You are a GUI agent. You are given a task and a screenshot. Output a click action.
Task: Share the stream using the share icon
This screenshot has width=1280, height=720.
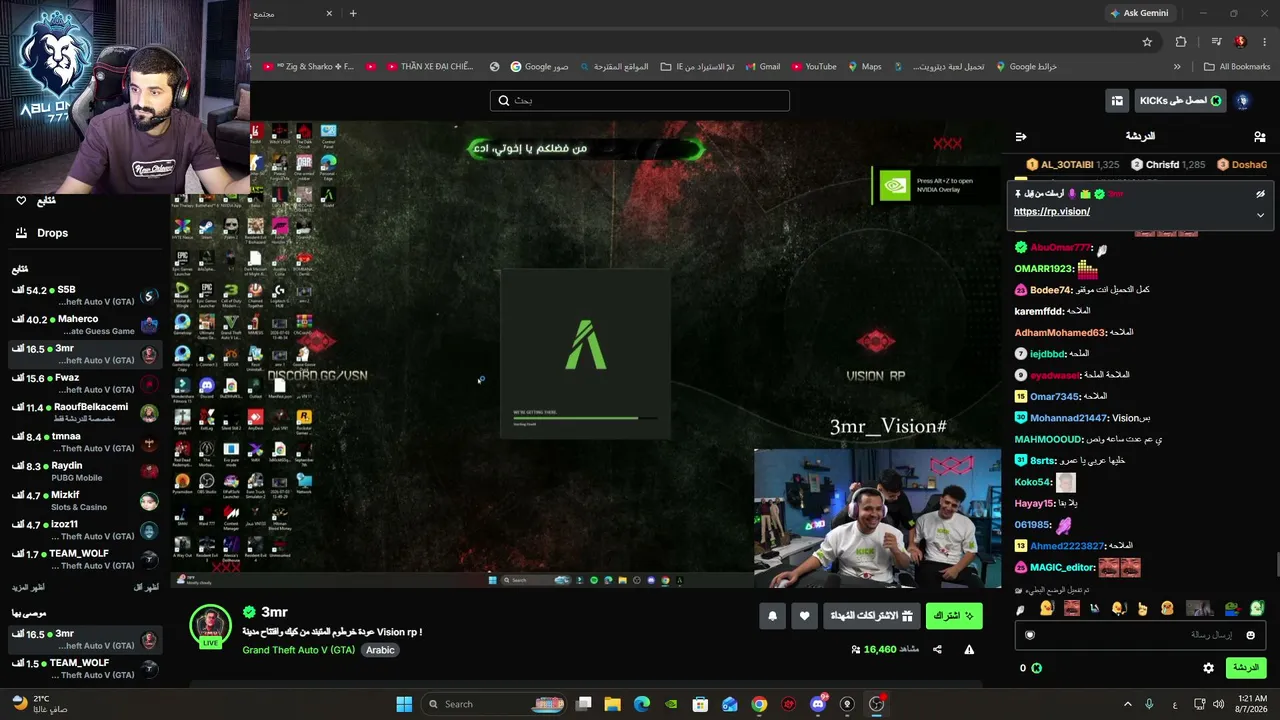coord(937,649)
